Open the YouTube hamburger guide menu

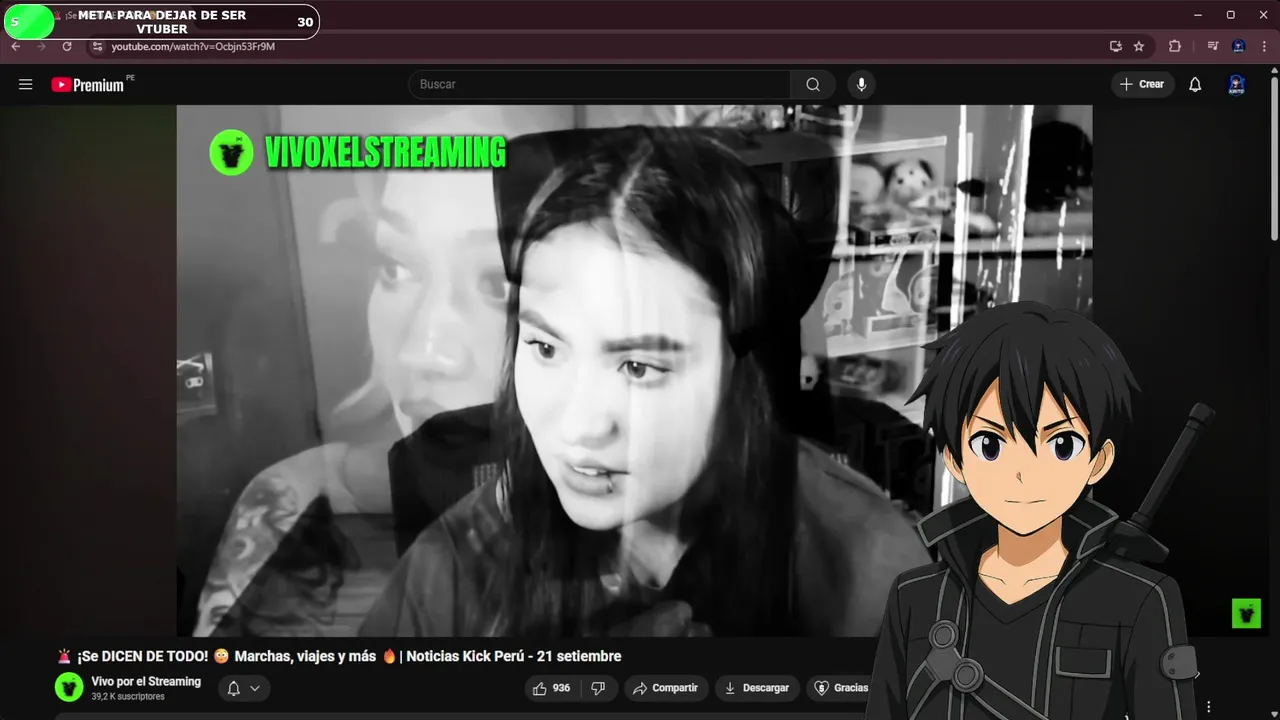pyautogui.click(x=26, y=85)
